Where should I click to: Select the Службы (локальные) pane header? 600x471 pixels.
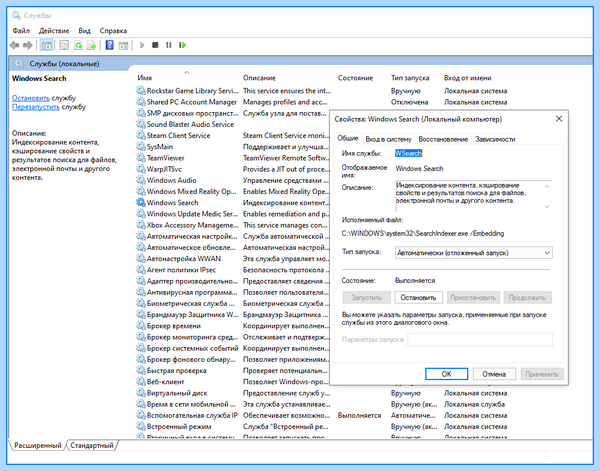pyautogui.click(x=64, y=64)
